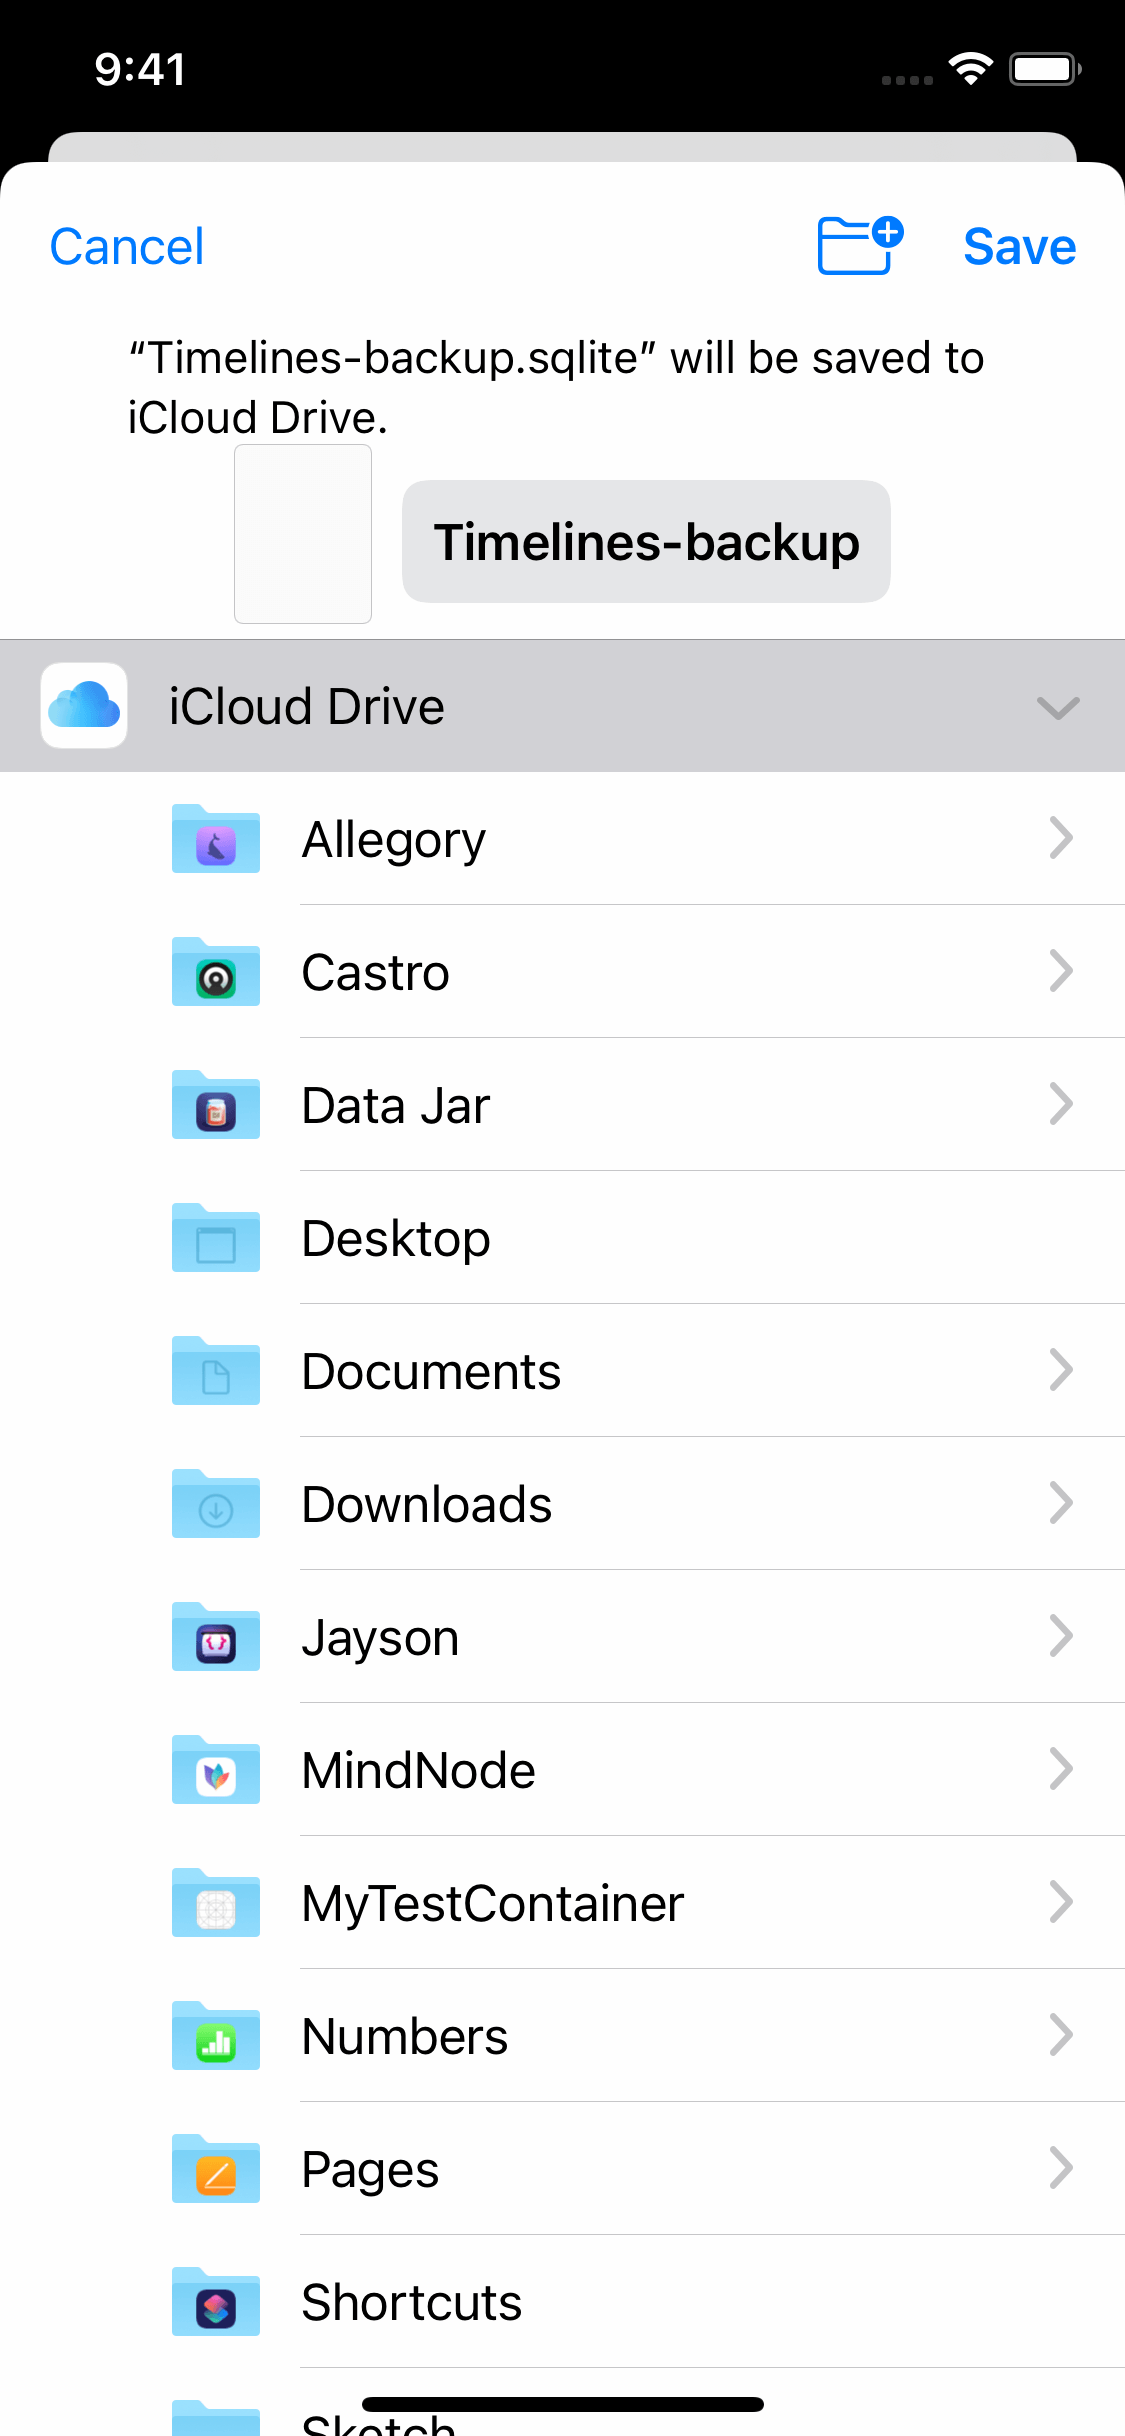
Task: Expand the MindNode folder chevron
Action: click(x=1061, y=1769)
